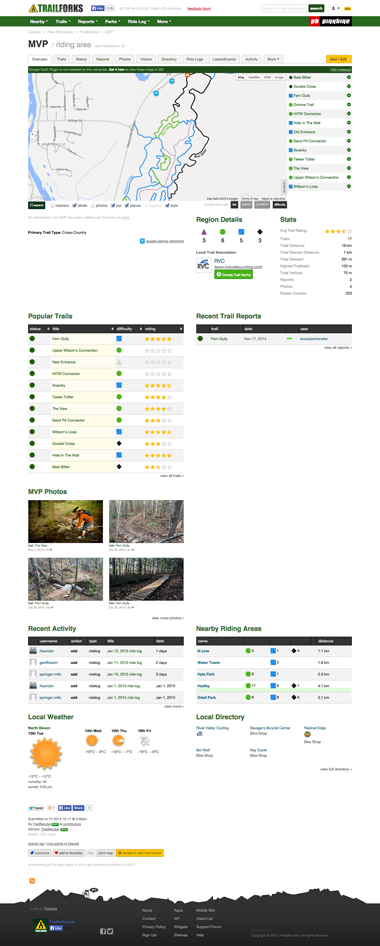Open the Ride Log dropdown menu
The height and width of the screenshot is (946, 380).
[139, 21]
